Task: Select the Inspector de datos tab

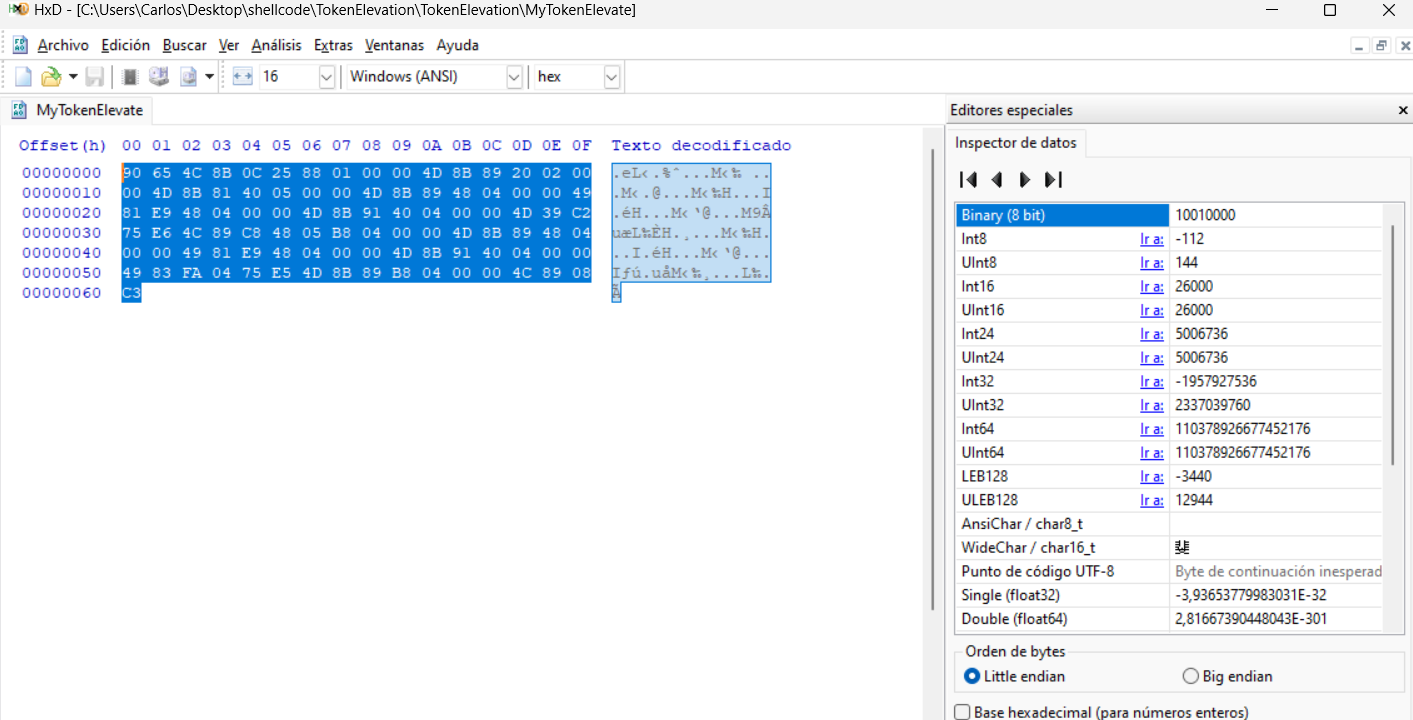Action: click(x=1016, y=143)
